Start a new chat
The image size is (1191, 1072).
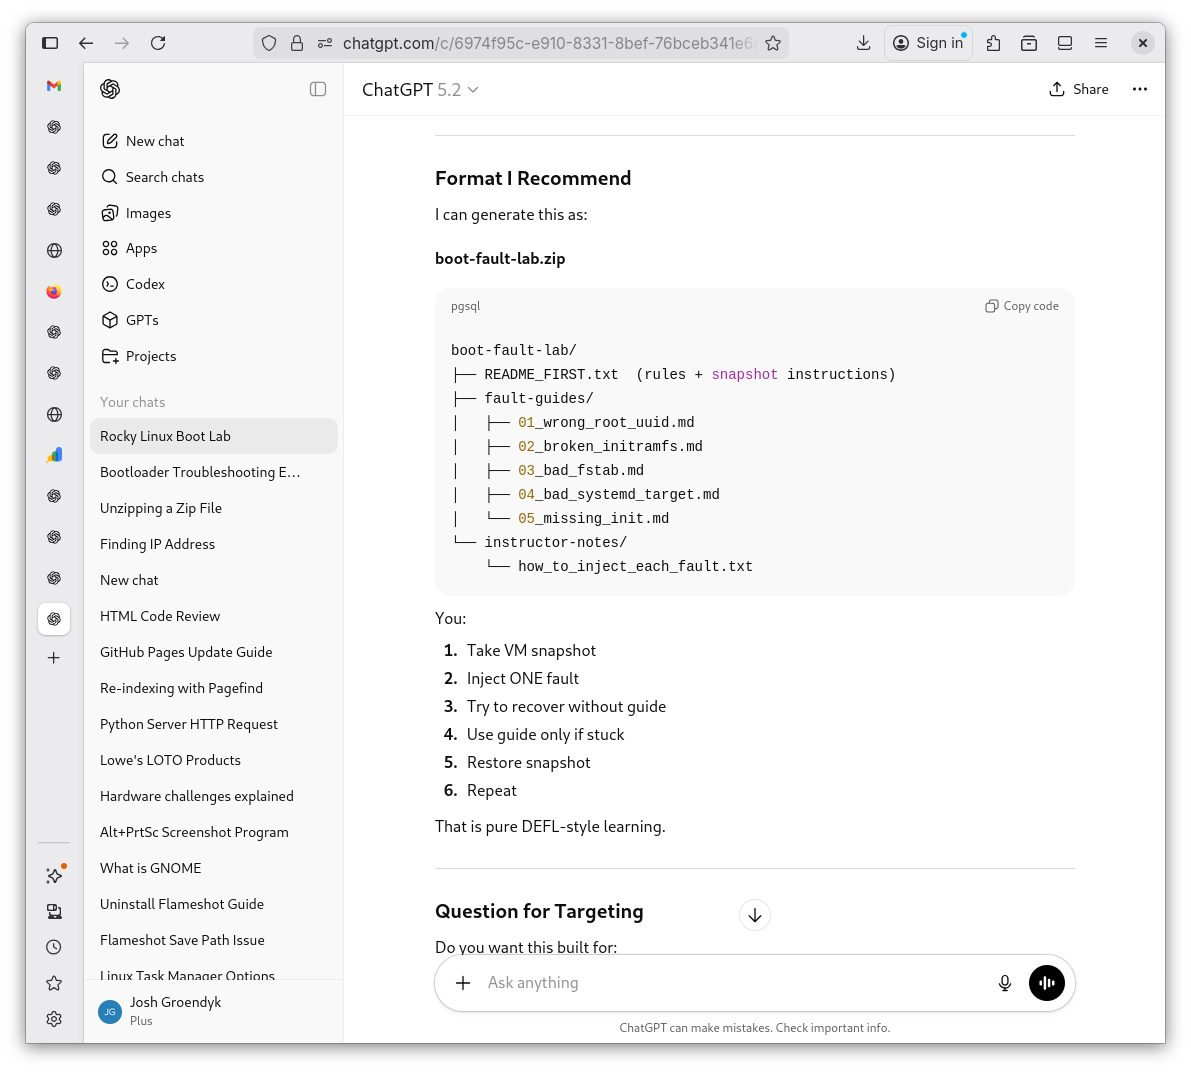pyautogui.click(x=155, y=141)
